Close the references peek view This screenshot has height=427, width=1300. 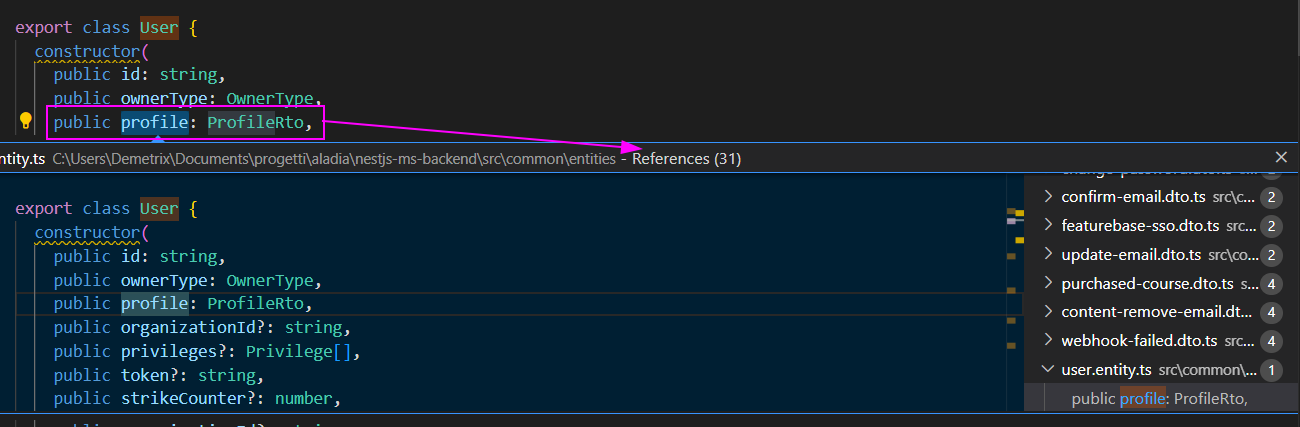(x=1281, y=157)
